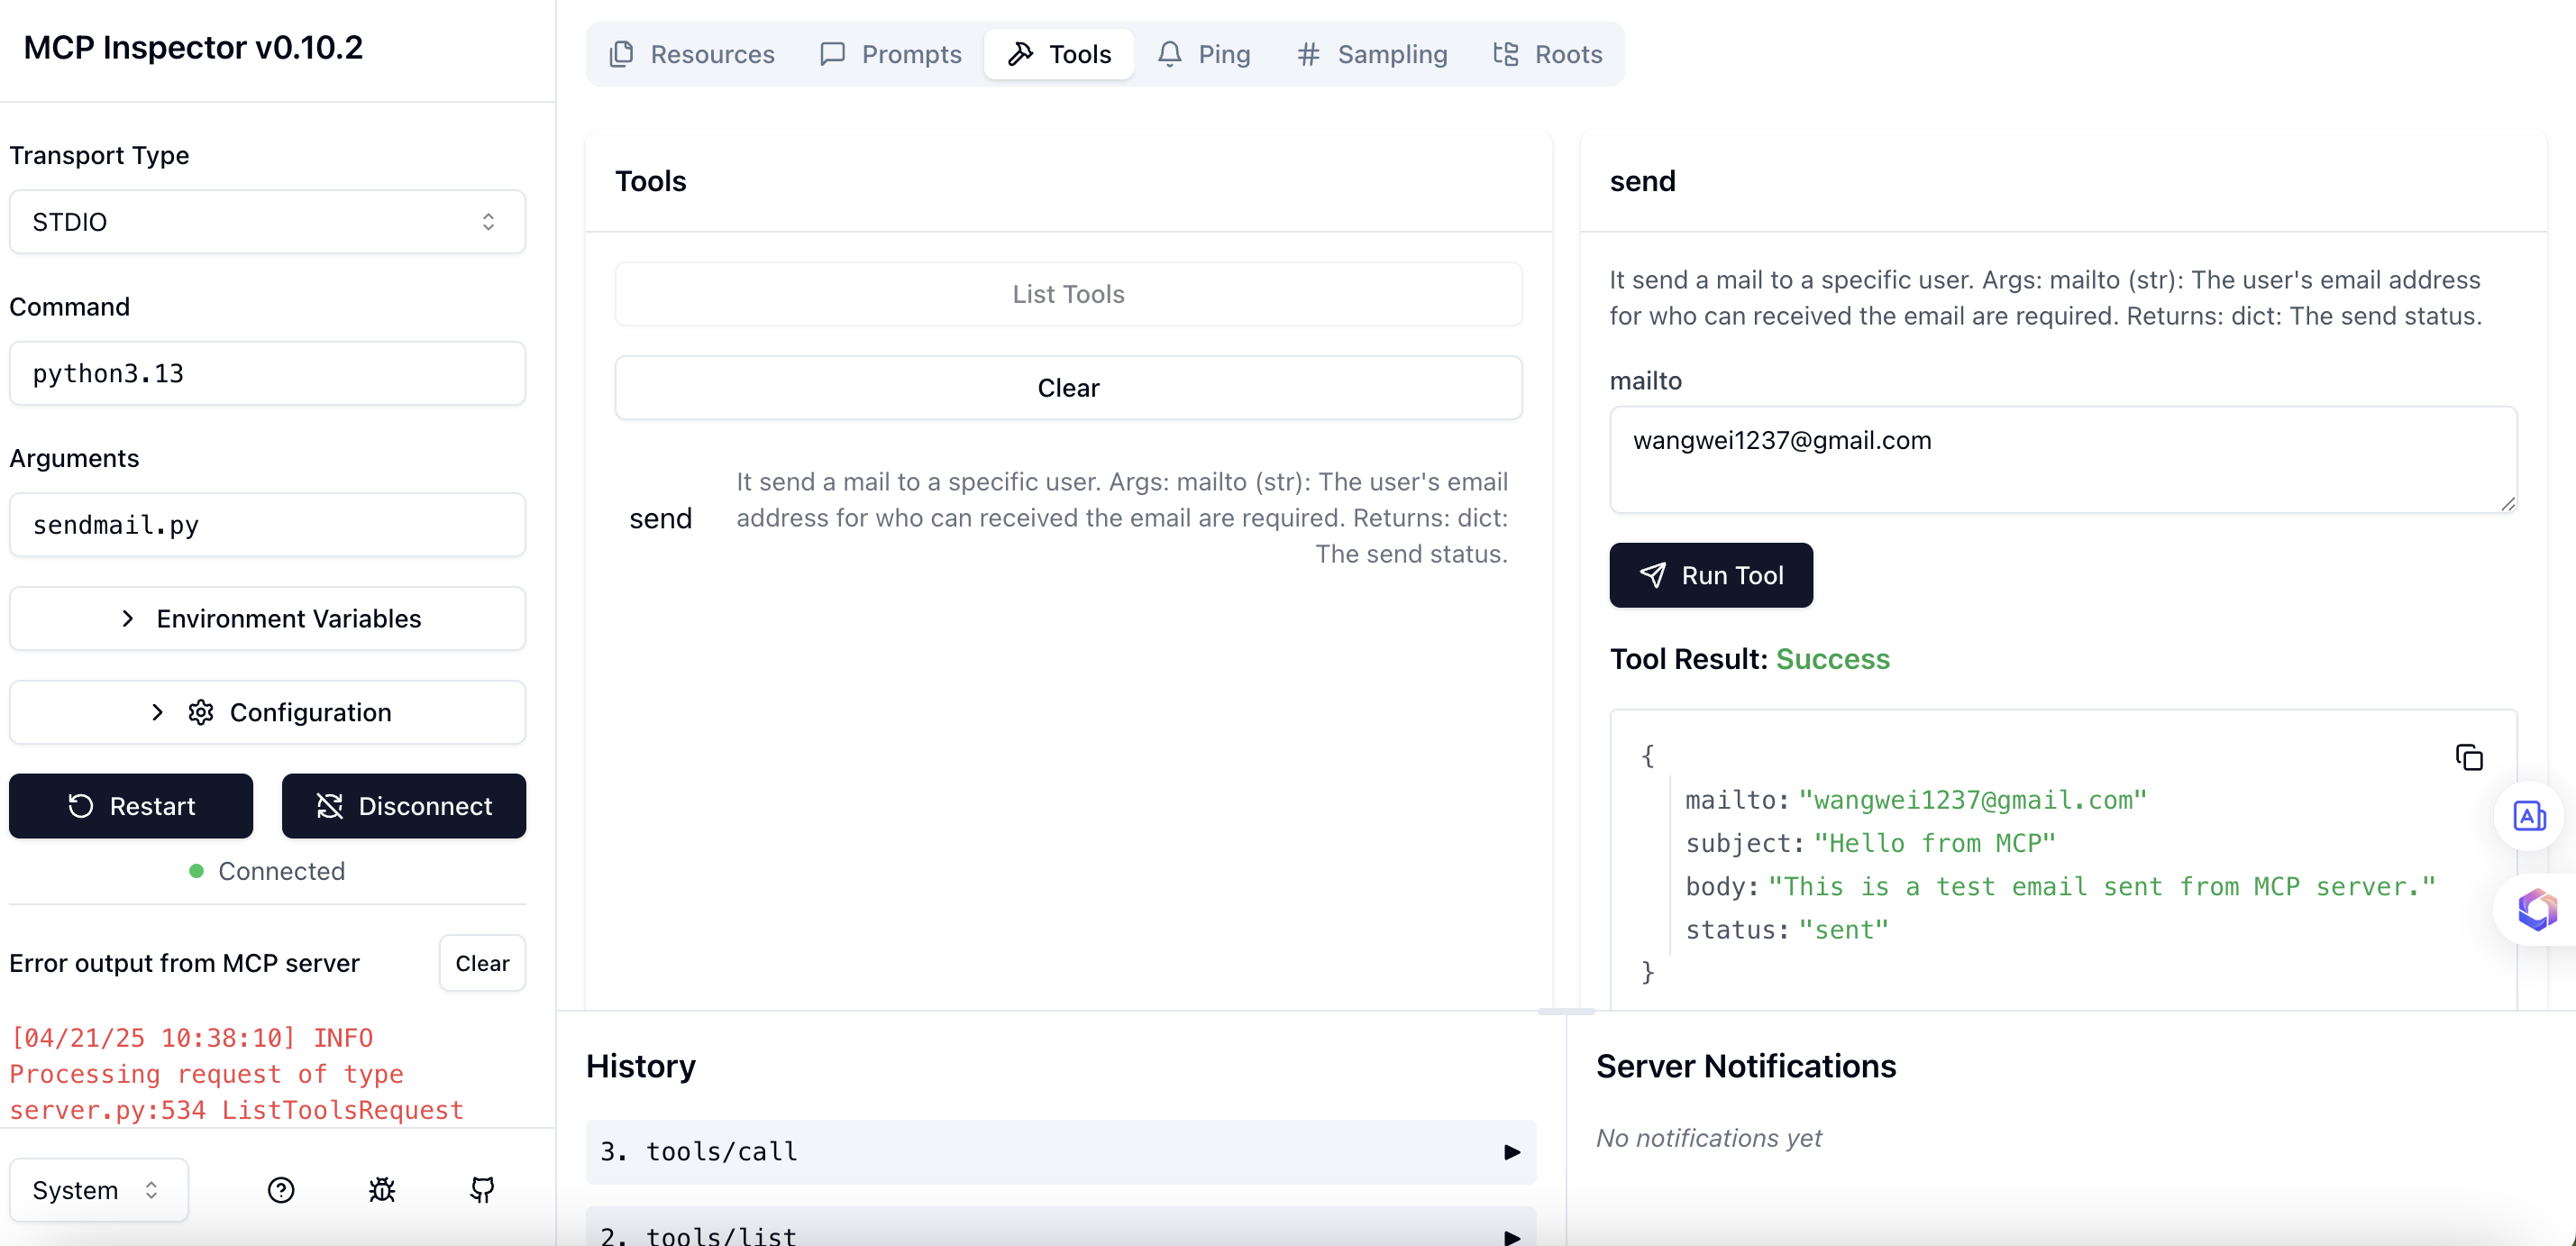2576x1246 pixels.
Task: Click the translate extension floating icon
Action: [x=2529, y=816]
